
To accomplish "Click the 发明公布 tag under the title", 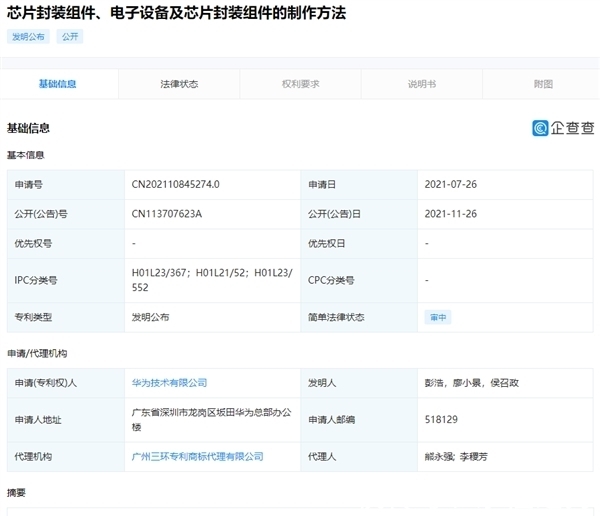I will pos(28,37).
